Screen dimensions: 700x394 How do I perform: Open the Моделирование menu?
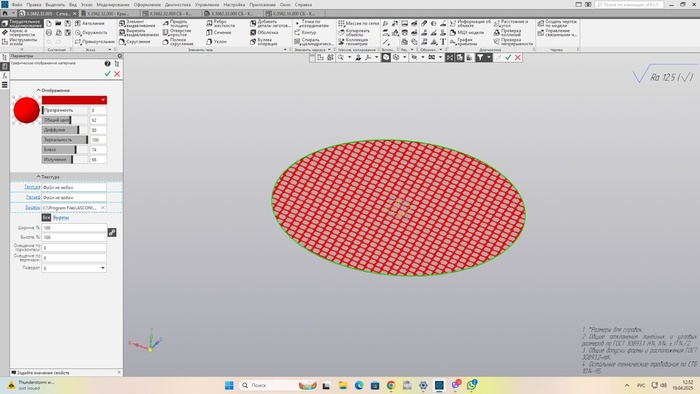tap(113, 4)
